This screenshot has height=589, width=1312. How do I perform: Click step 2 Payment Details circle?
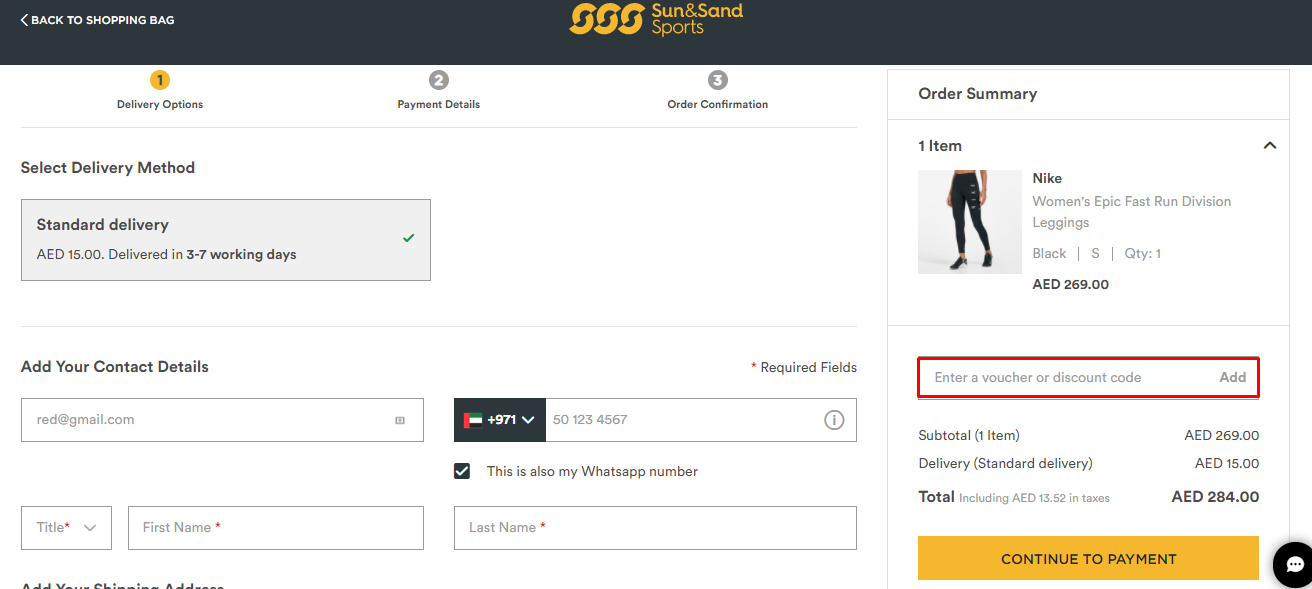coord(439,80)
